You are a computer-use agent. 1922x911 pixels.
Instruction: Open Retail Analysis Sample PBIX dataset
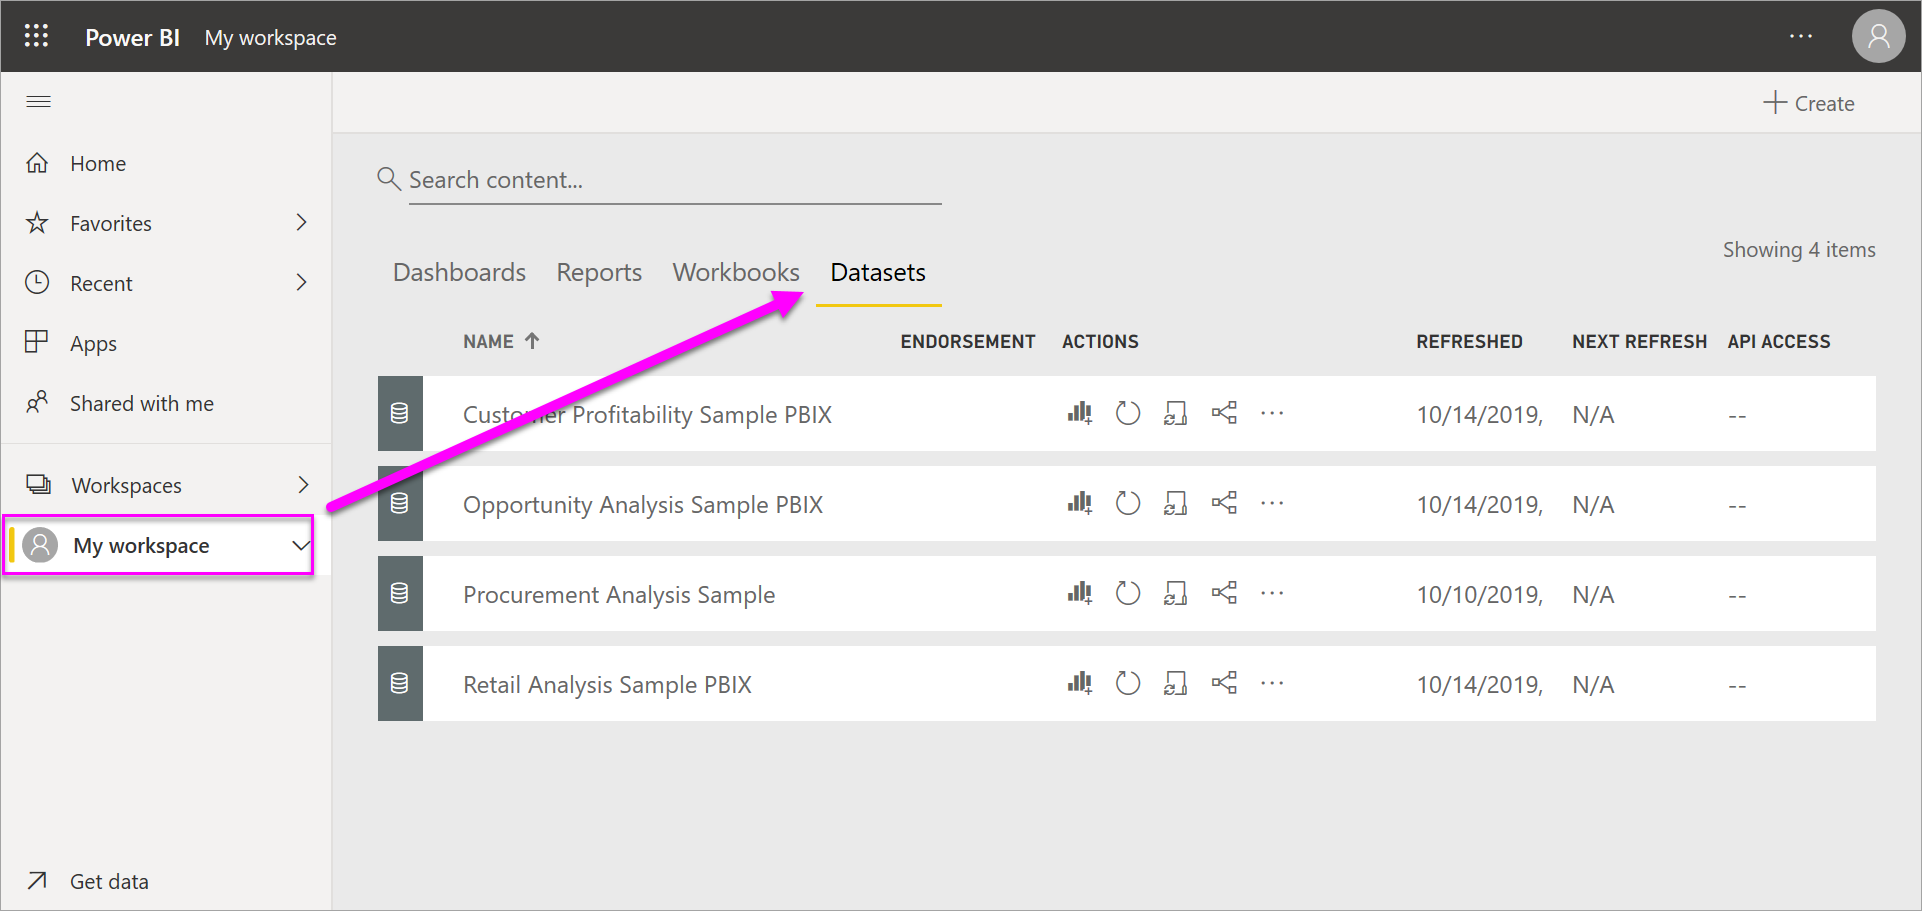coord(607,684)
